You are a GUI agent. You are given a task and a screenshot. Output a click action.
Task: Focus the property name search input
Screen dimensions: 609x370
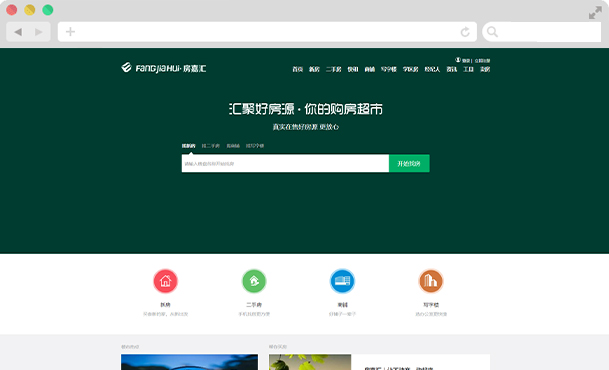pyautogui.click(x=285, y=163)
